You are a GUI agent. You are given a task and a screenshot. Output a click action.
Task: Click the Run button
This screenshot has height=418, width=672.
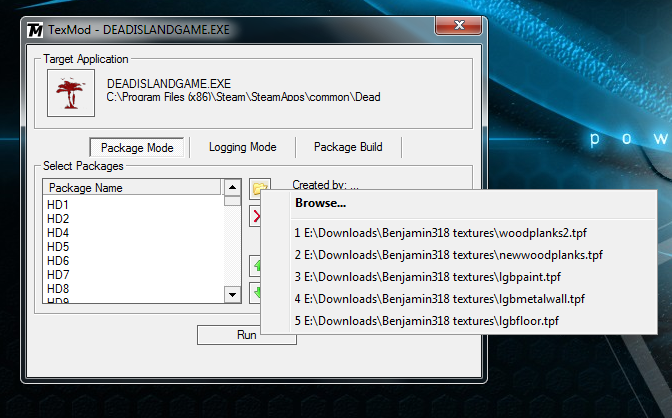coord(247,335)
